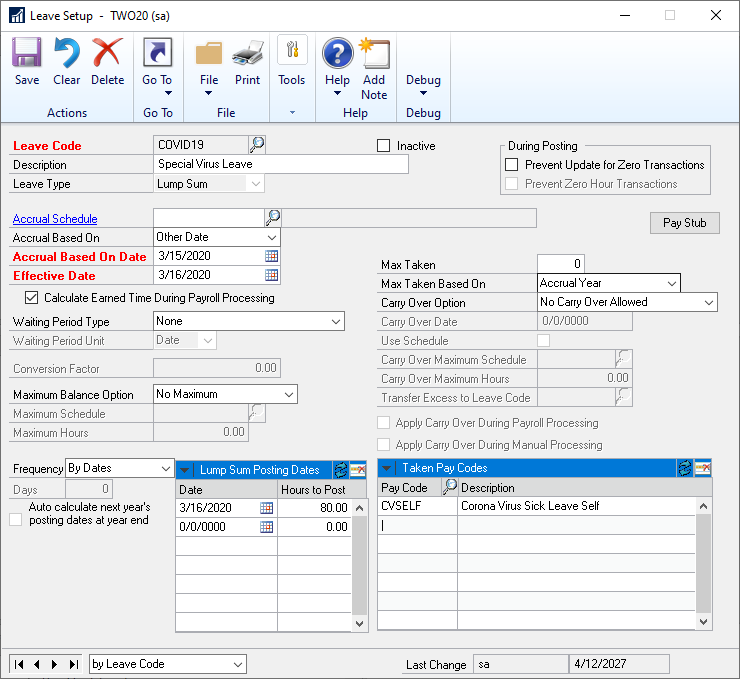
Task: Toggle Auto calculate next year's posting dates
Action: 16,520
